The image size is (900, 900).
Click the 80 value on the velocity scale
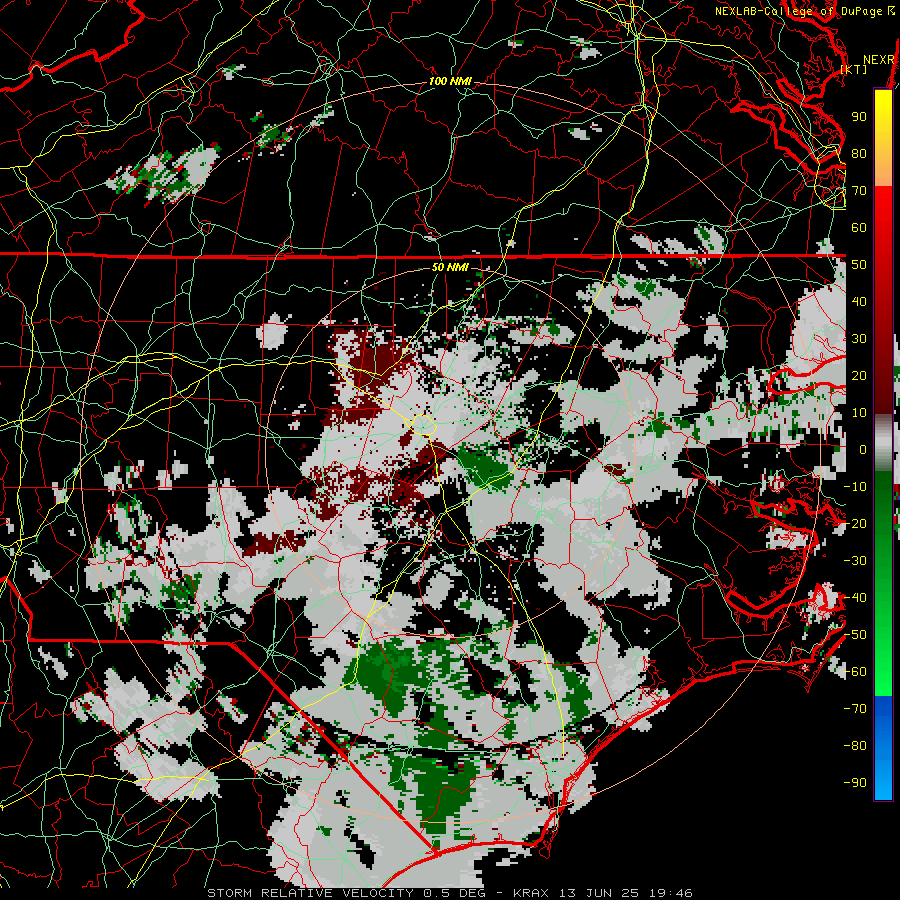coord(859,154)
